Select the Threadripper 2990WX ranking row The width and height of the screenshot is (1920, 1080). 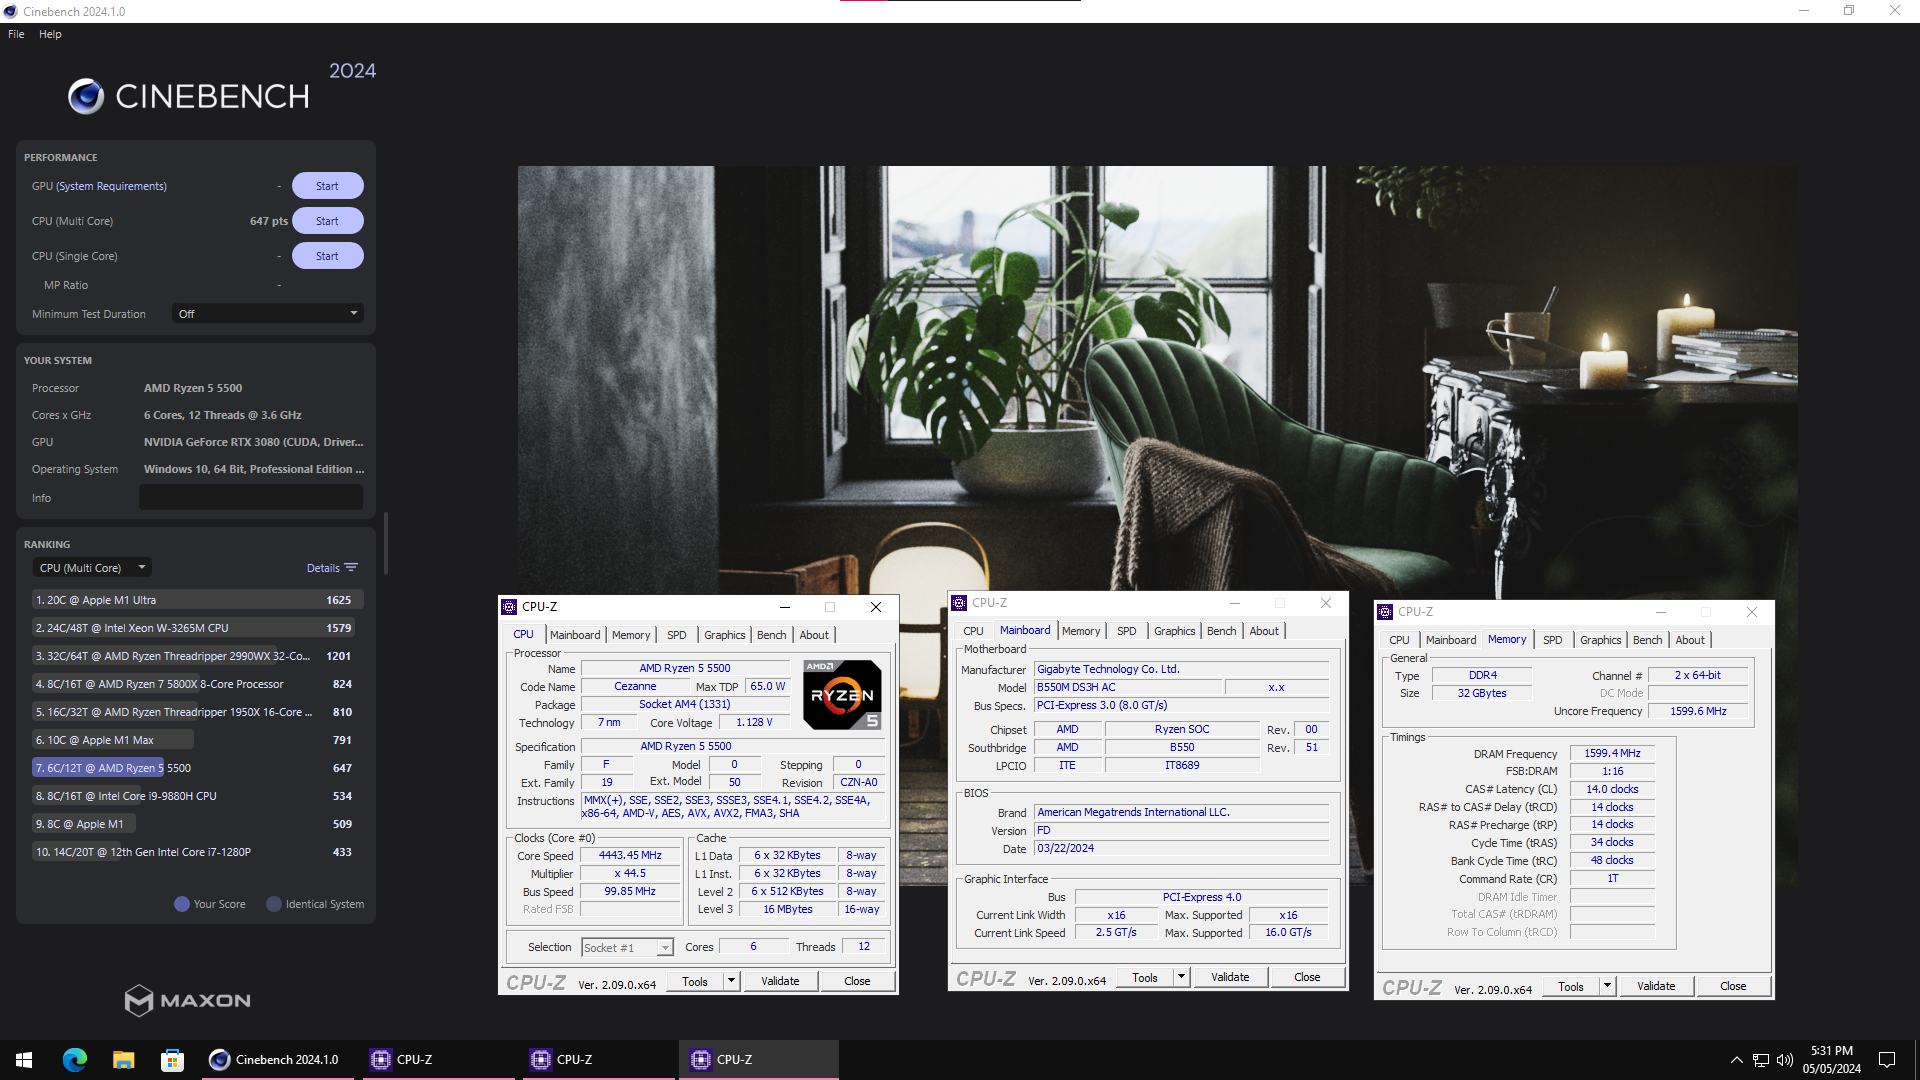[196, 656]
